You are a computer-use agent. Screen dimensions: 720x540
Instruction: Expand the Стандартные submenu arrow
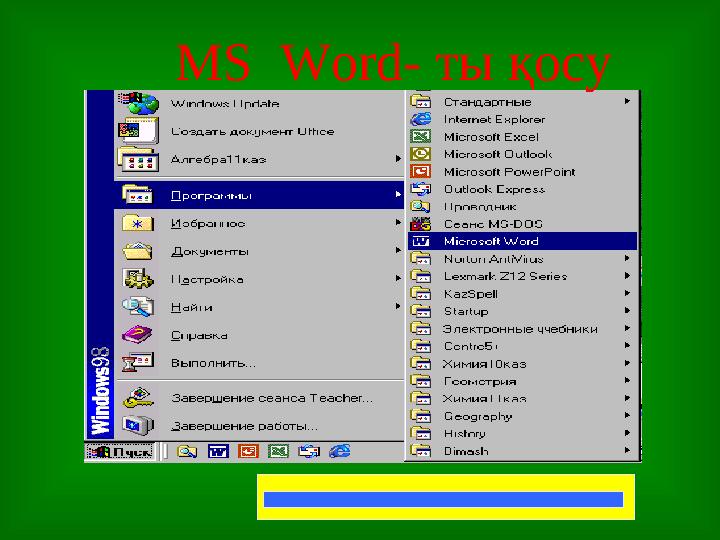[x=627, y=101]
